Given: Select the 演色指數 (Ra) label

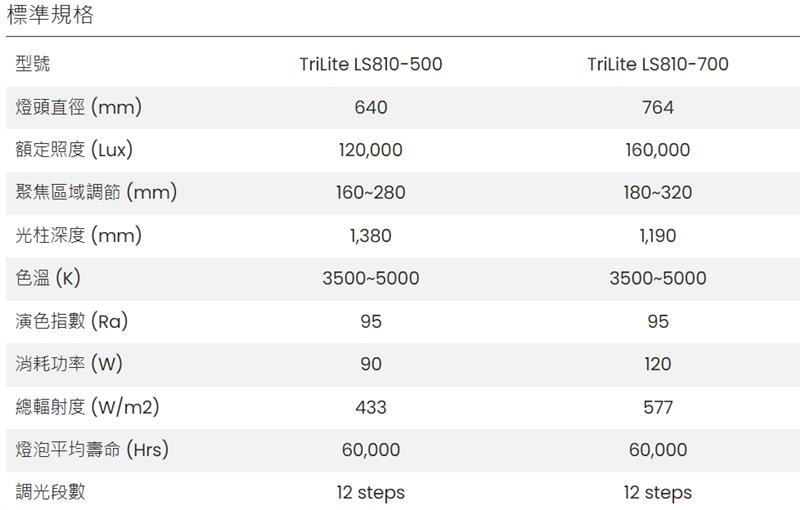Looking at the screenshot, I should (71, 321).
